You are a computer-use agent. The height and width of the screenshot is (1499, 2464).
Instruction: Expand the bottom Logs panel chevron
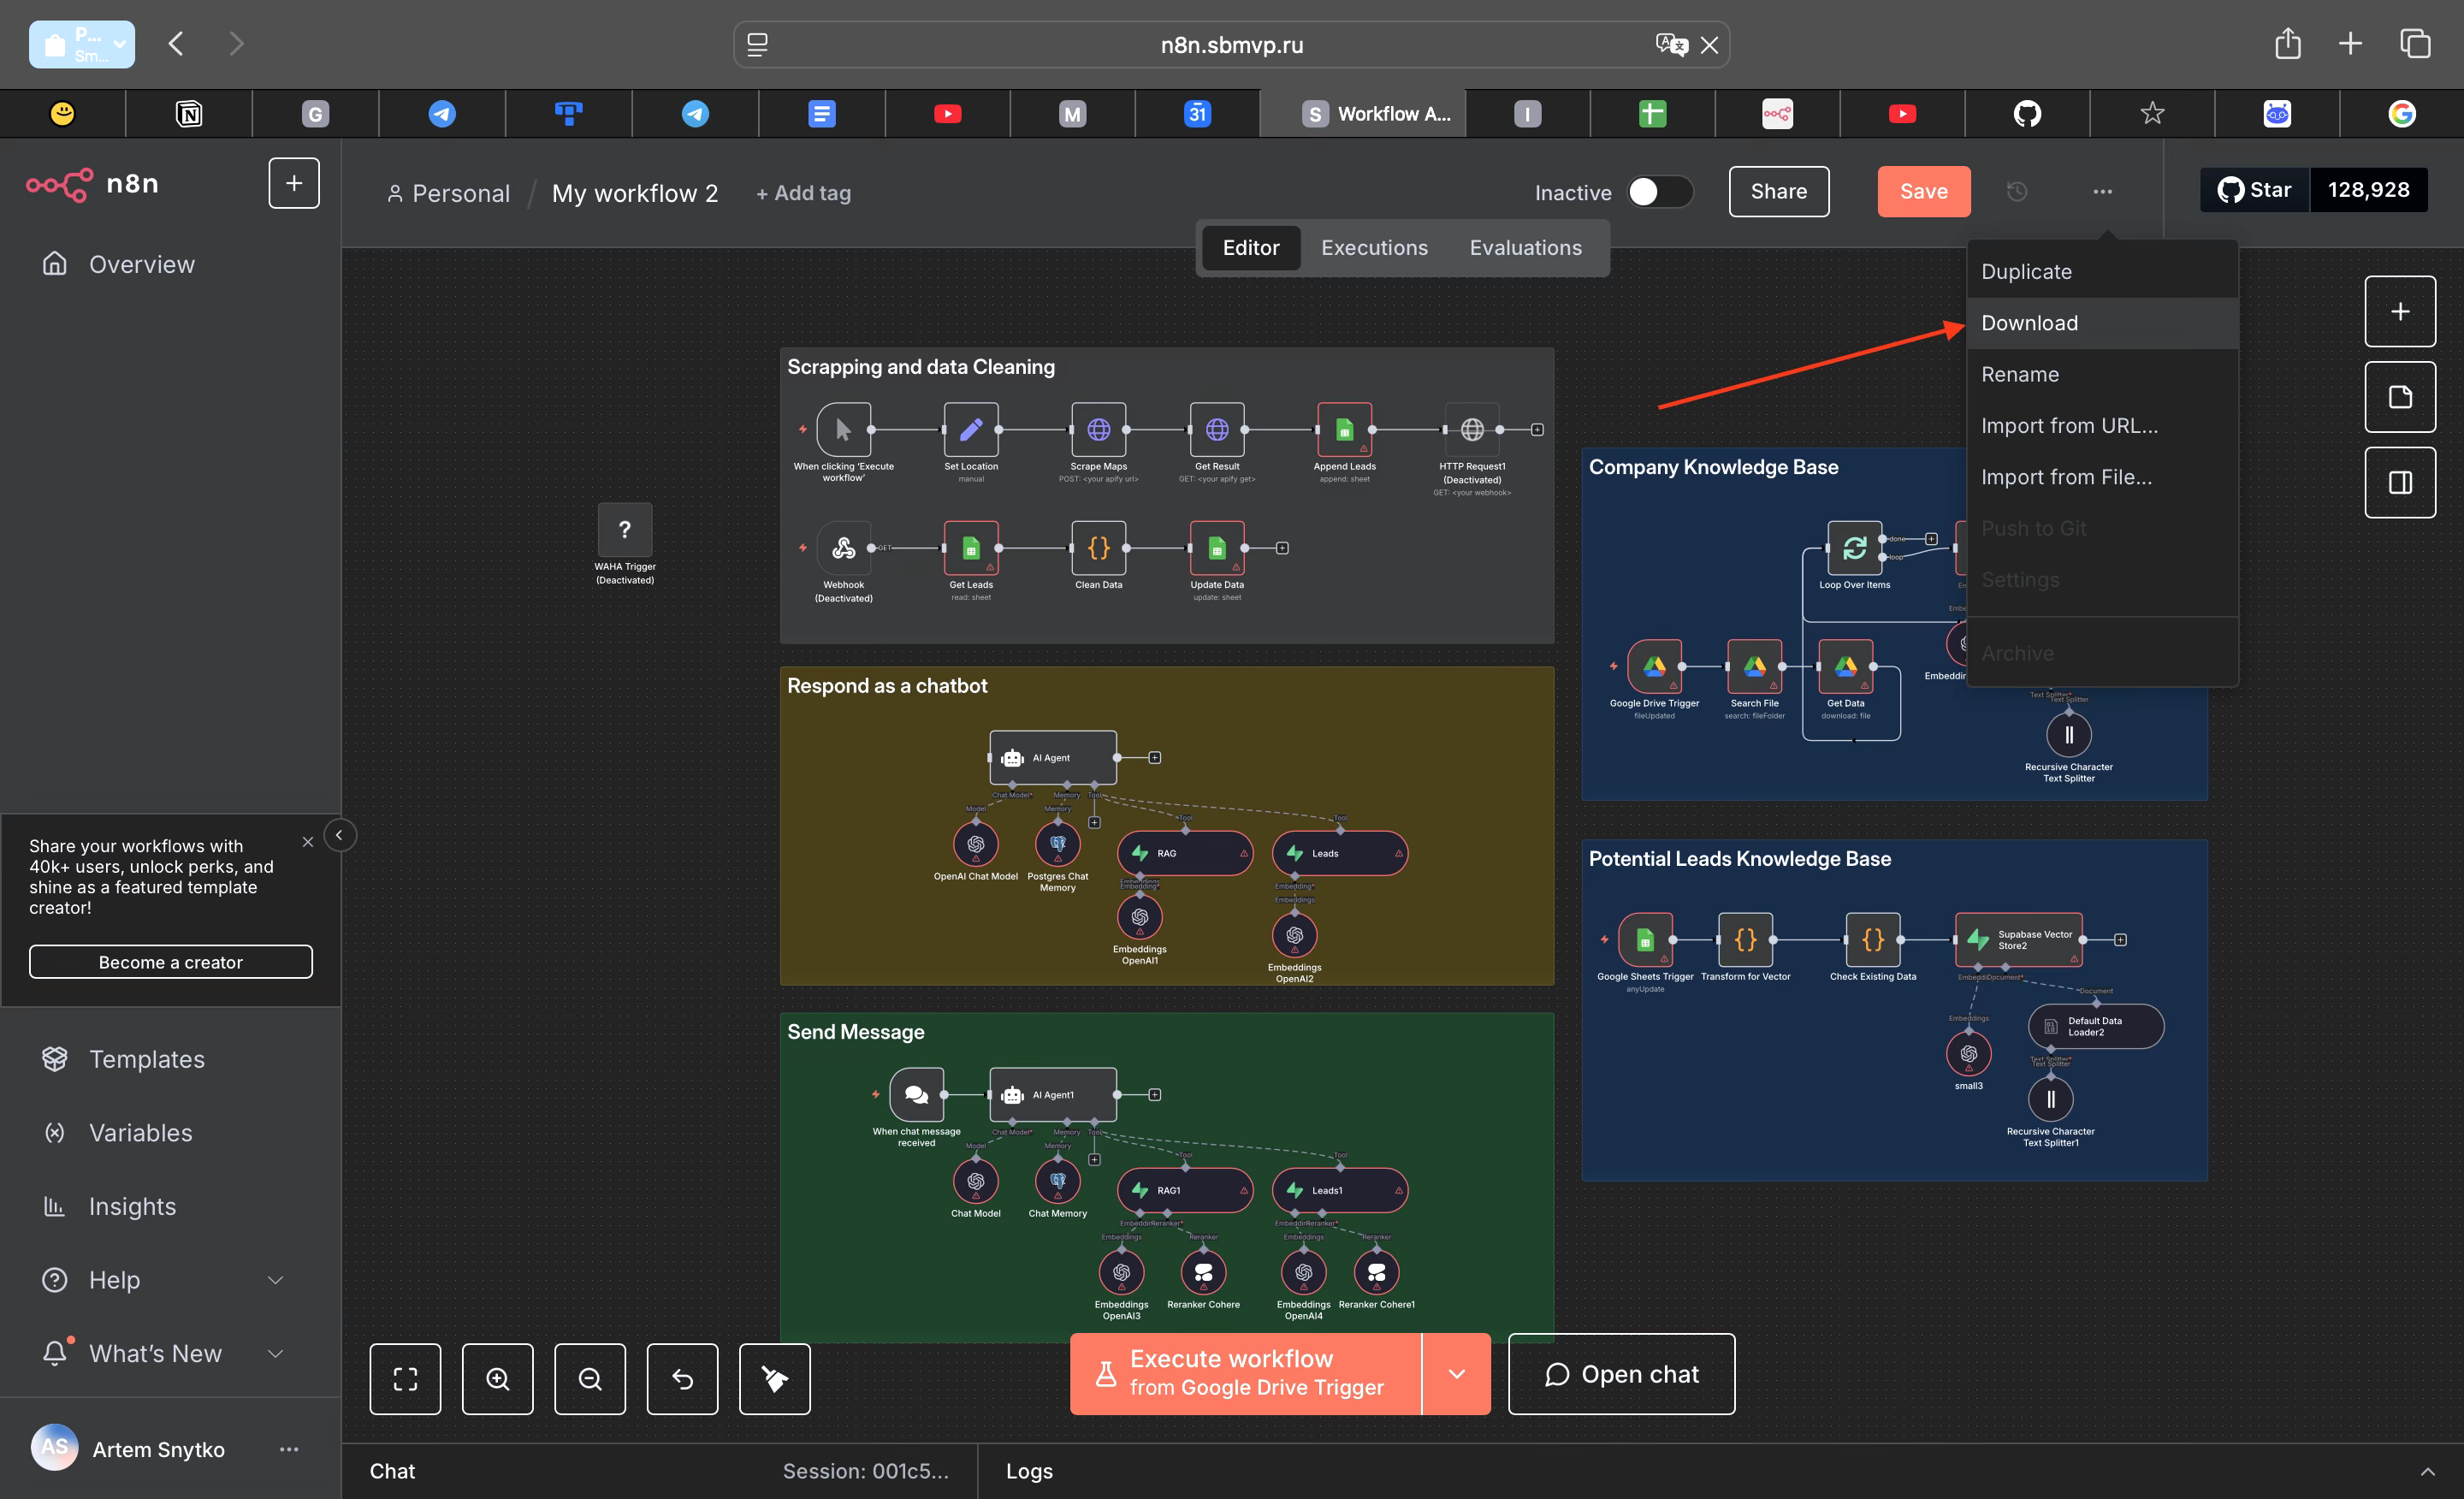click(2426, 1471)
